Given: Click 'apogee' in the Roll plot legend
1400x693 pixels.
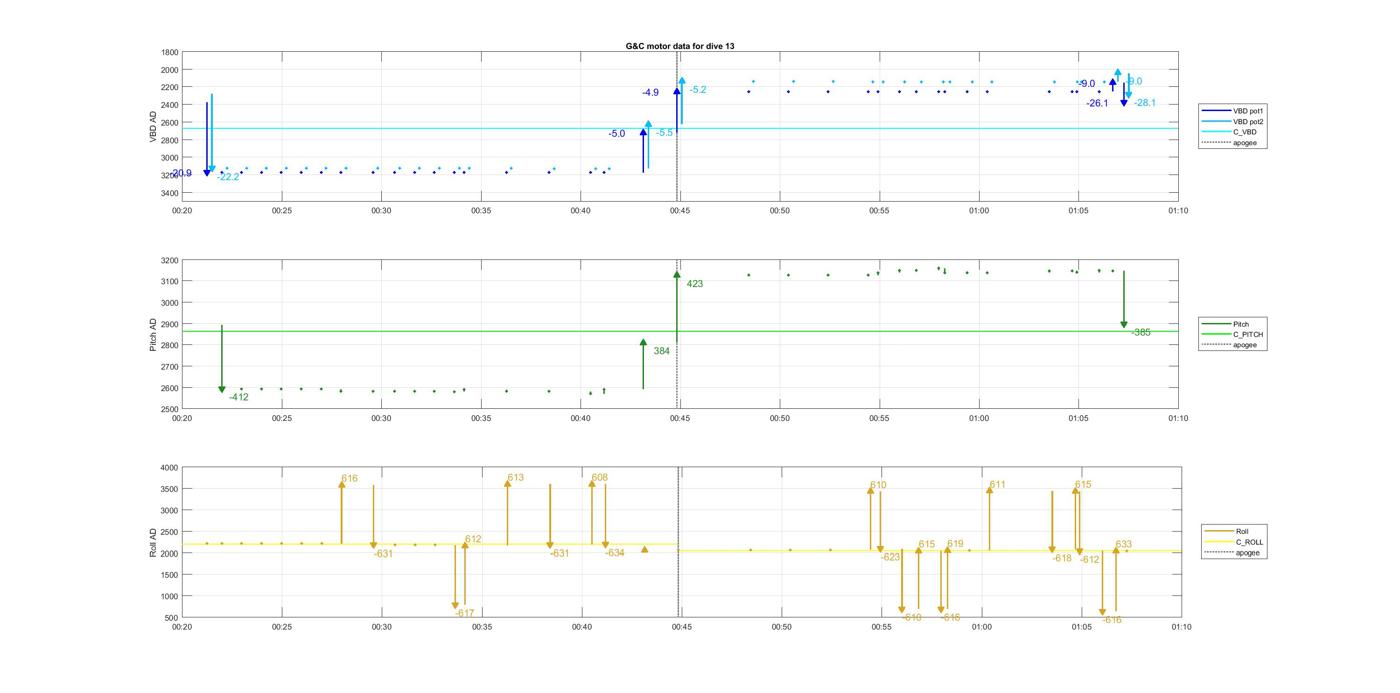Looking at the screenshot, I should (1233, 552).
